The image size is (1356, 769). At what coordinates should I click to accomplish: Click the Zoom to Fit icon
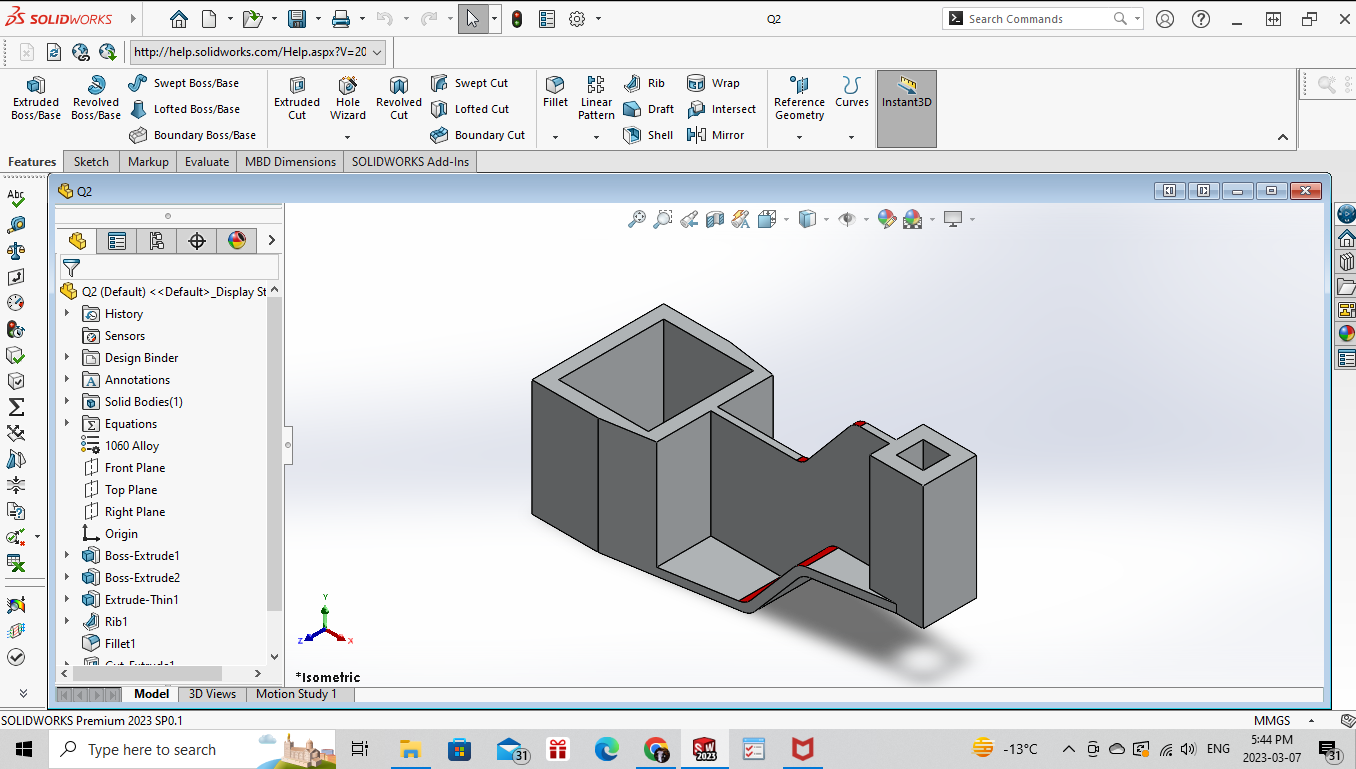pos(637,219)
